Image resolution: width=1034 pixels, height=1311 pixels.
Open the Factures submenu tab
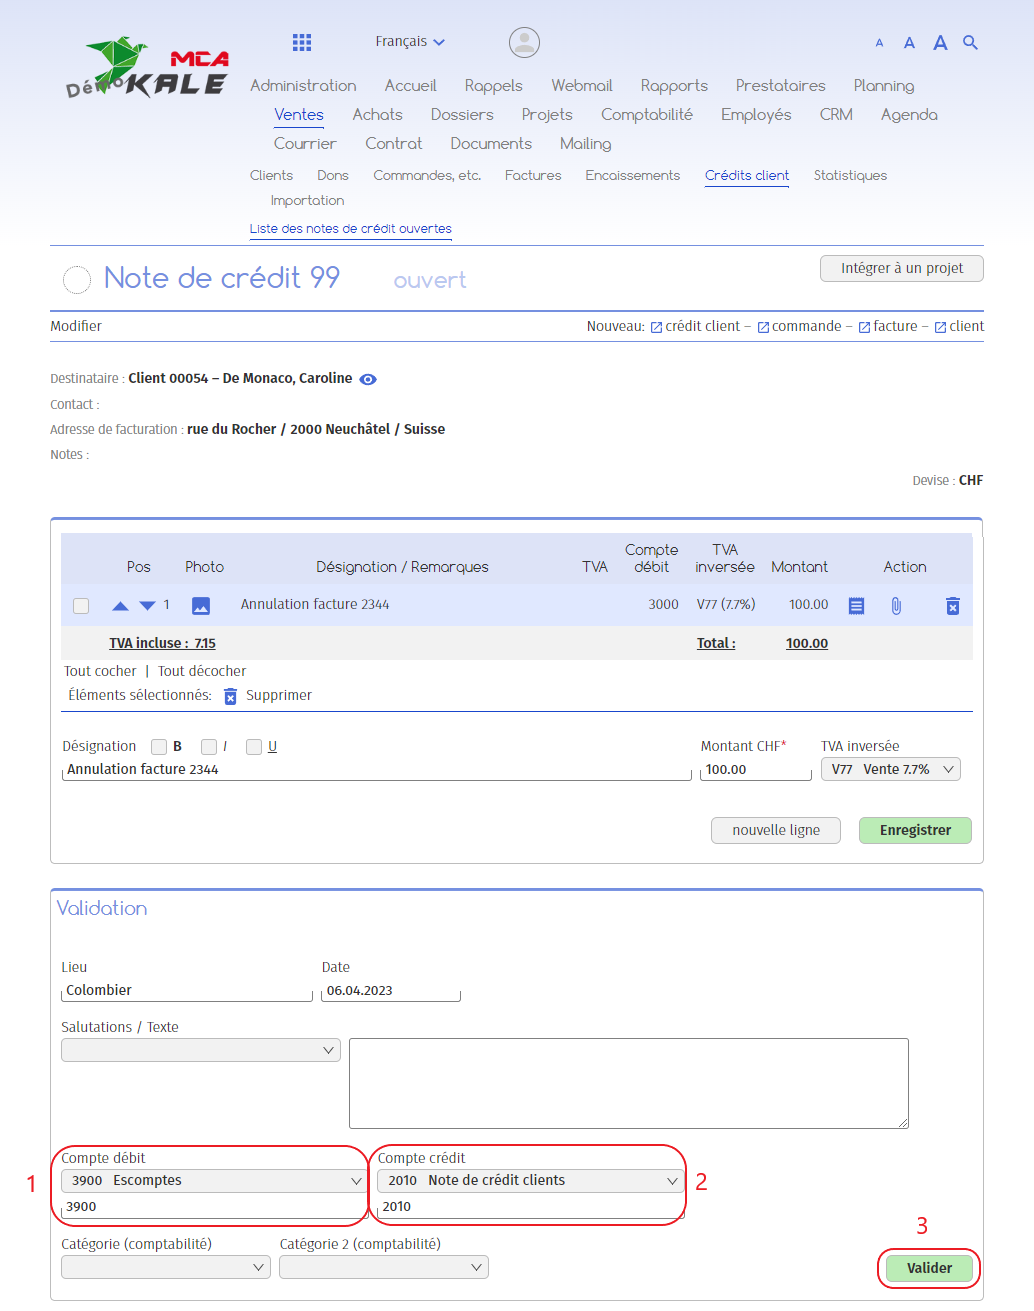coord(533,176)
